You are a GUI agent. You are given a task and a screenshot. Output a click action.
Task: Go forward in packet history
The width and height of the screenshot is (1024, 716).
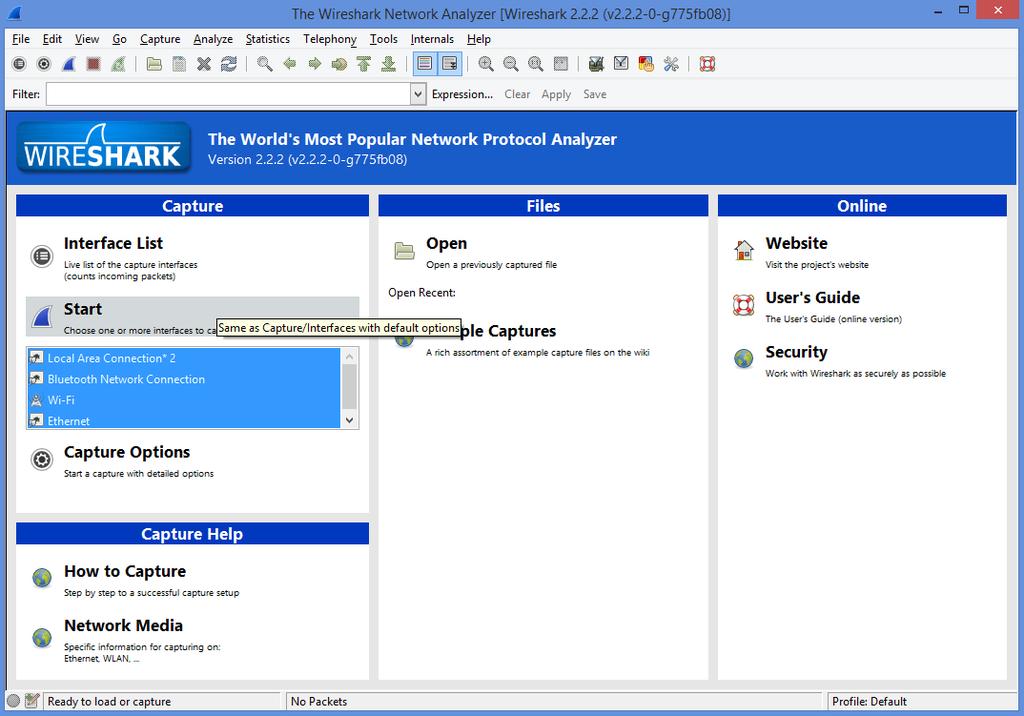pos(314,64)
